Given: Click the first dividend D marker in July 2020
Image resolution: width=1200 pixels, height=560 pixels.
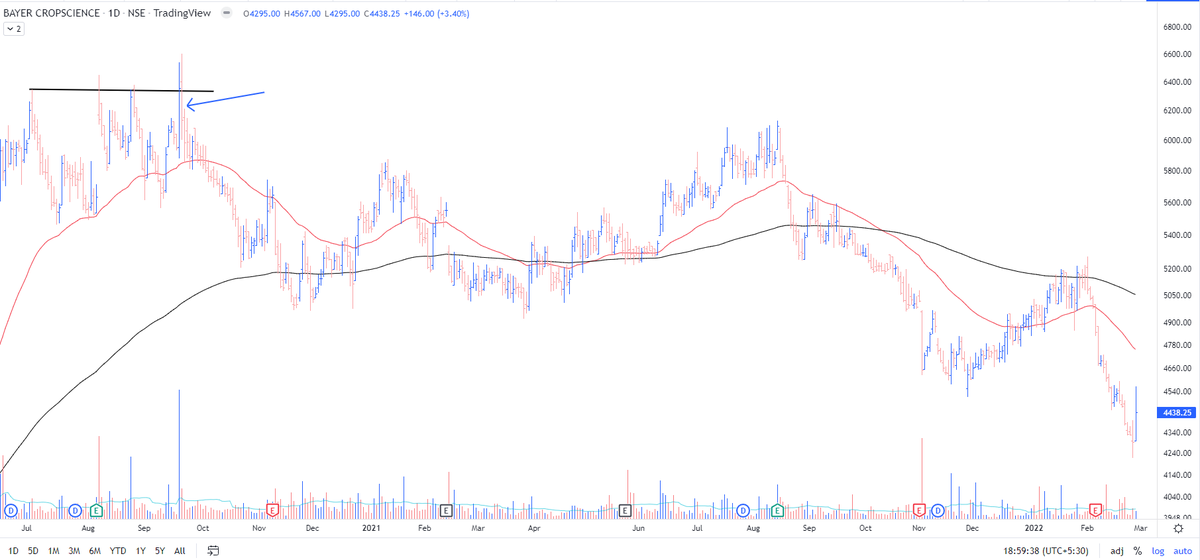Looking at the screenshot, I should point(9,510).
